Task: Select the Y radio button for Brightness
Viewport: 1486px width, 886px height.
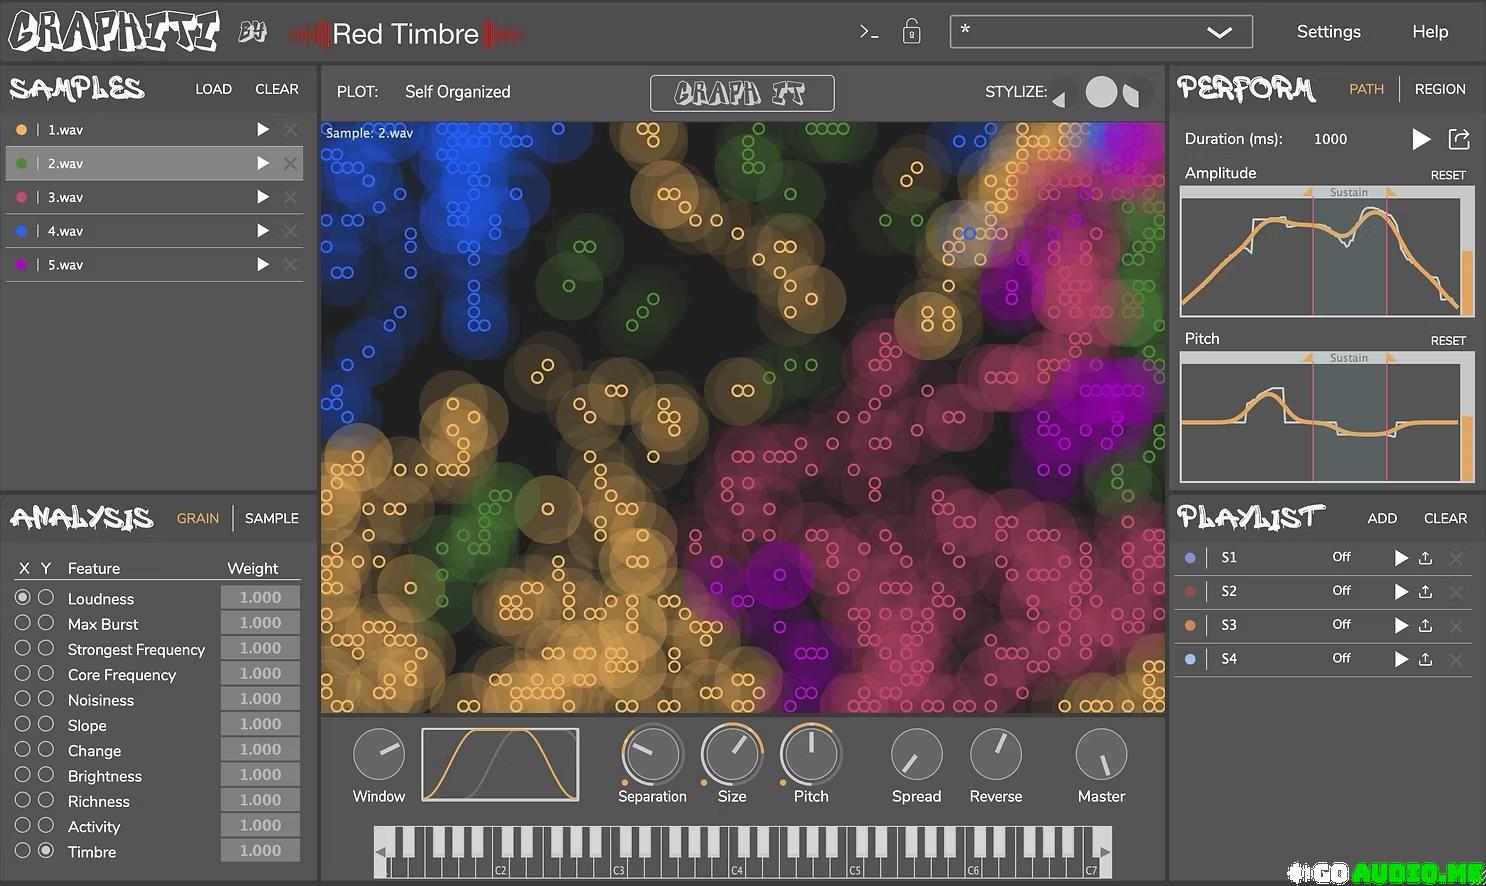Action: (x=46, y=774)
